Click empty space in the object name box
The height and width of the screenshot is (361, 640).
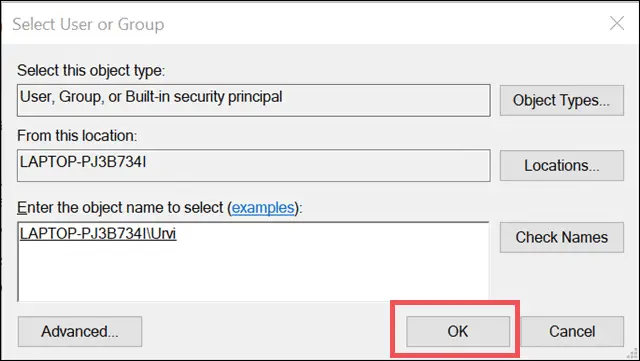click(253, 274)
